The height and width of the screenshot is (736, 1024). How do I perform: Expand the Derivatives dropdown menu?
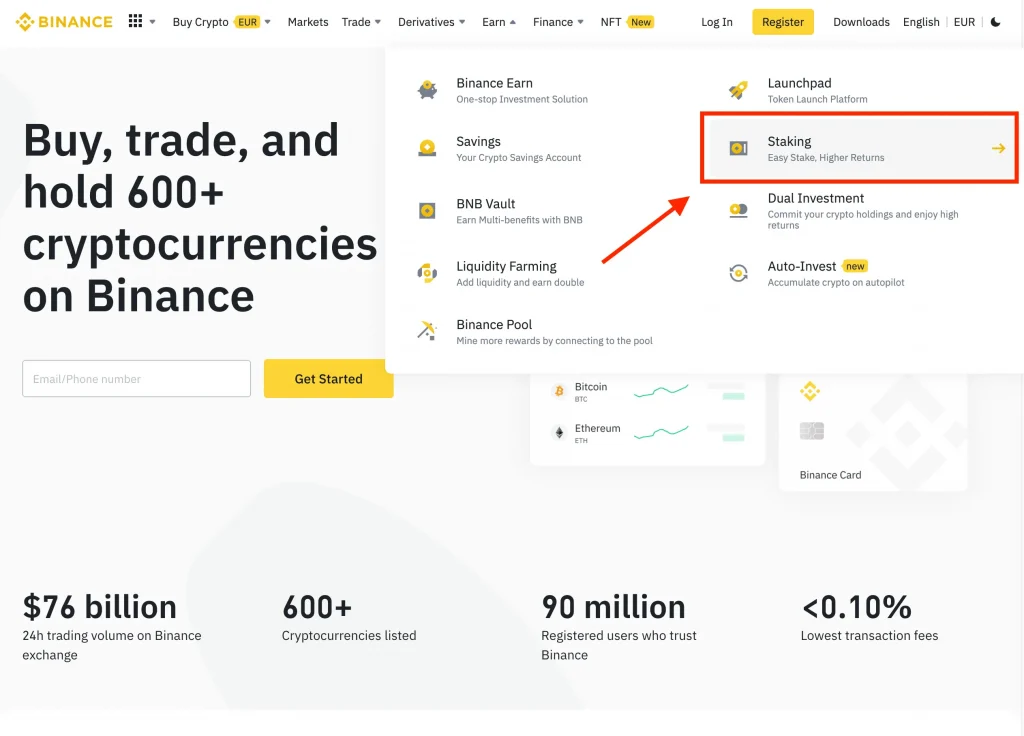[x=432, y=22]
